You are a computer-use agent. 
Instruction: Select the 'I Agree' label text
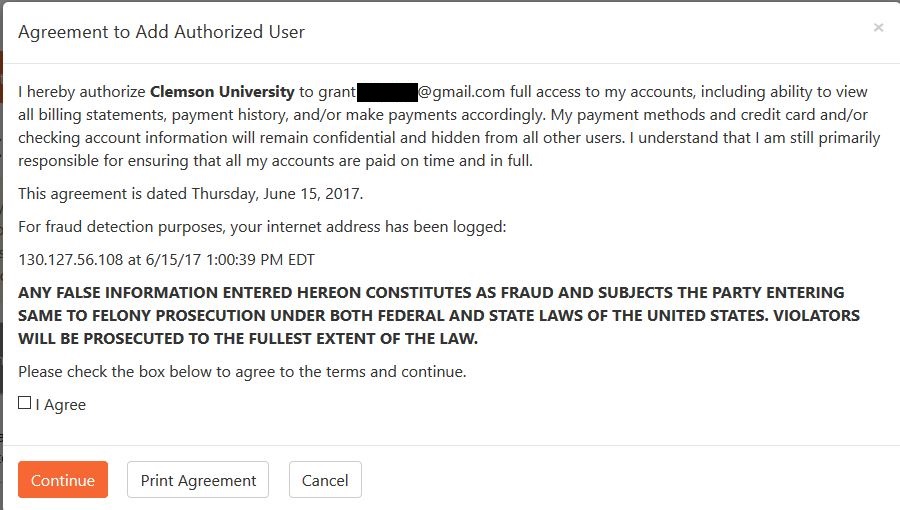[61, 405]
